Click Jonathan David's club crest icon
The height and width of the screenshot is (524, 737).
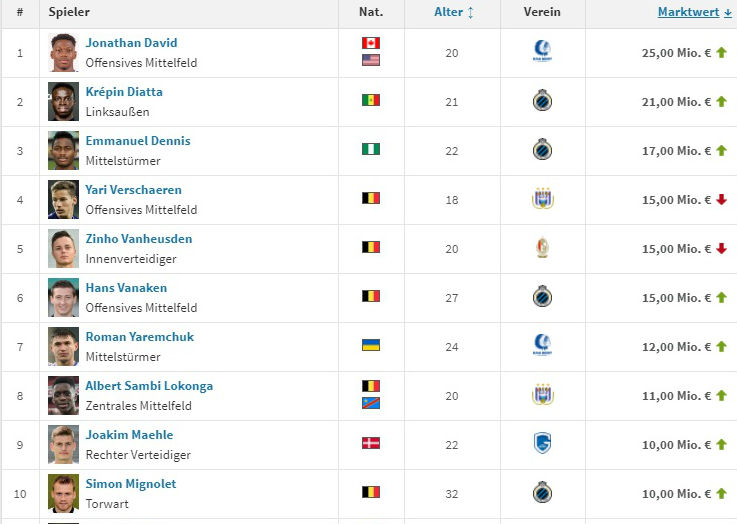542,52
